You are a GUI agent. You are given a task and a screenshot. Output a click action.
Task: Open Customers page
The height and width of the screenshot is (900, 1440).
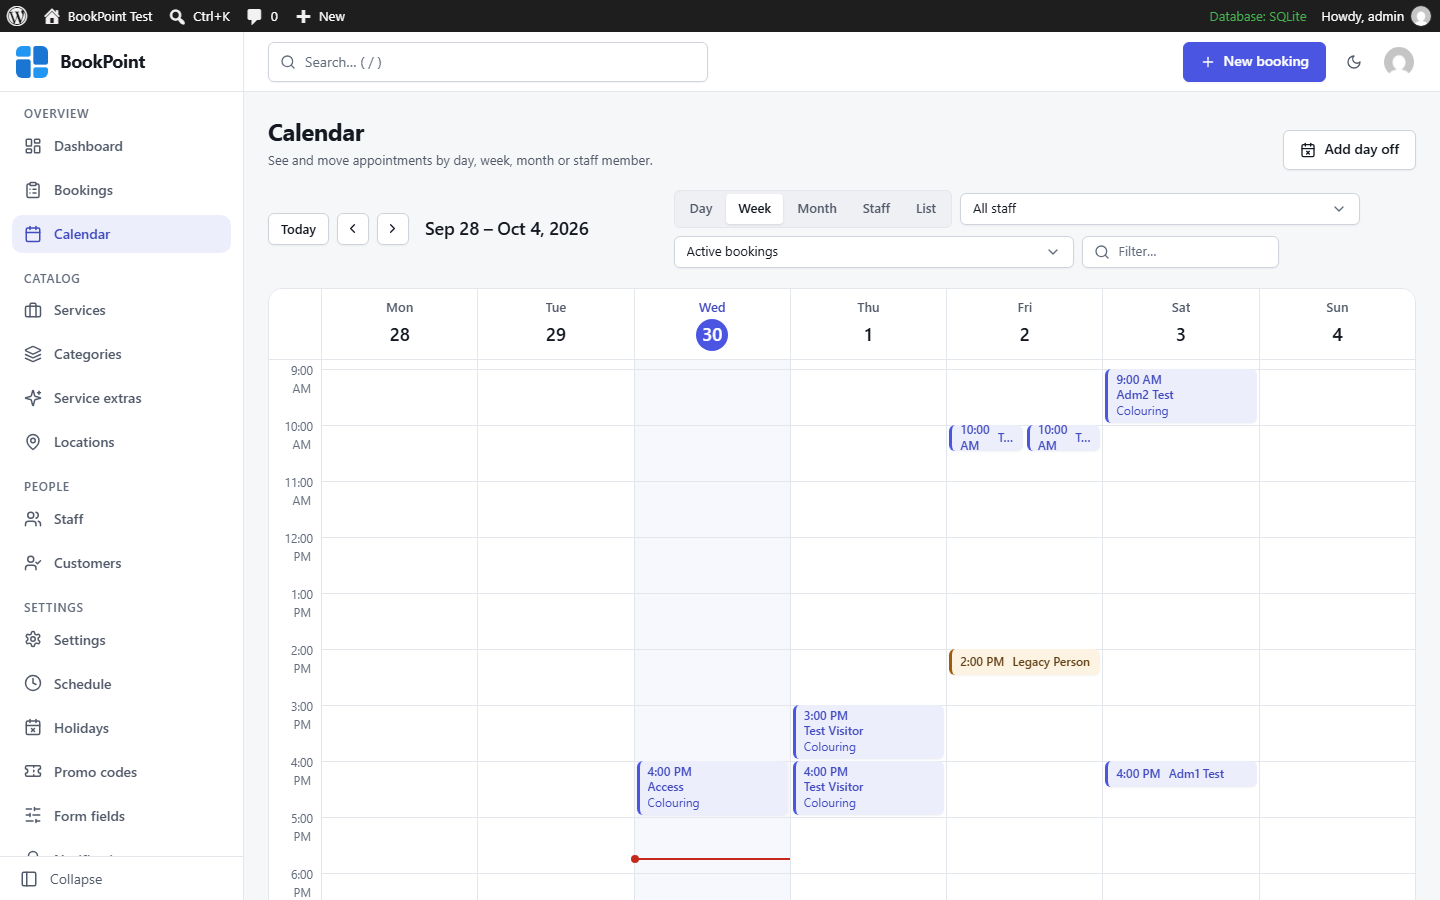click(121, 563)
